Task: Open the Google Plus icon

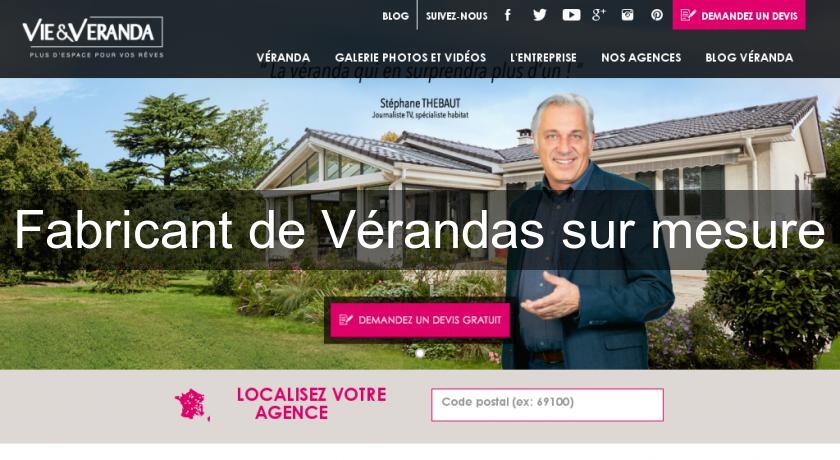Action: (598, 15)
